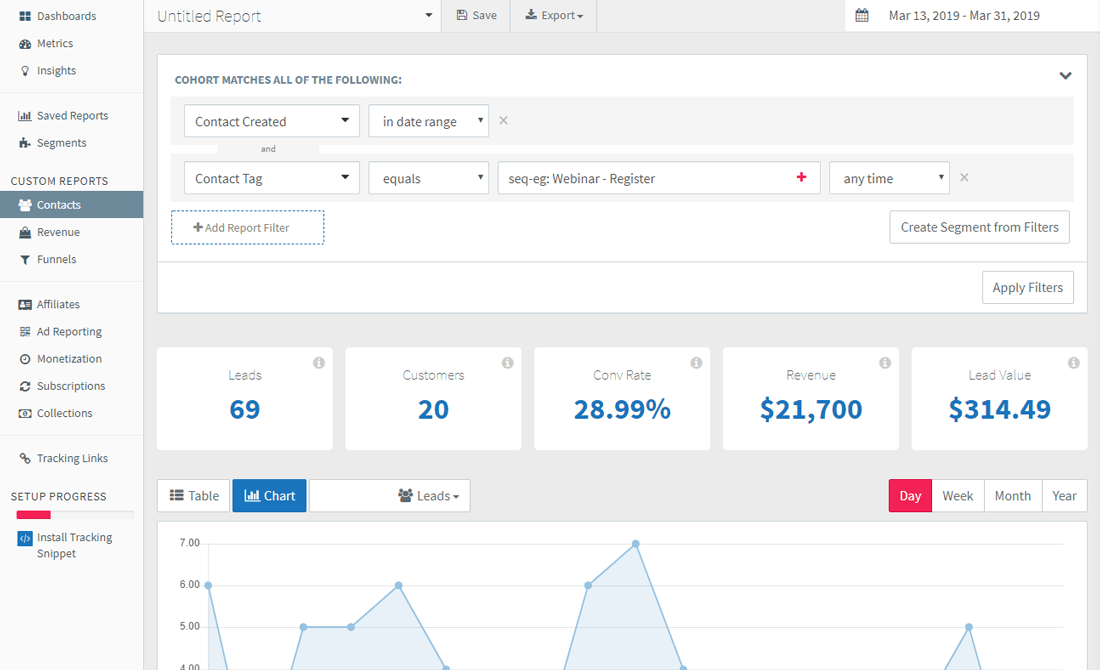Open the 'in date range' operator dropdown
Screen dimensions: 1100x670
pyautogui.click(x=428, y=121)
